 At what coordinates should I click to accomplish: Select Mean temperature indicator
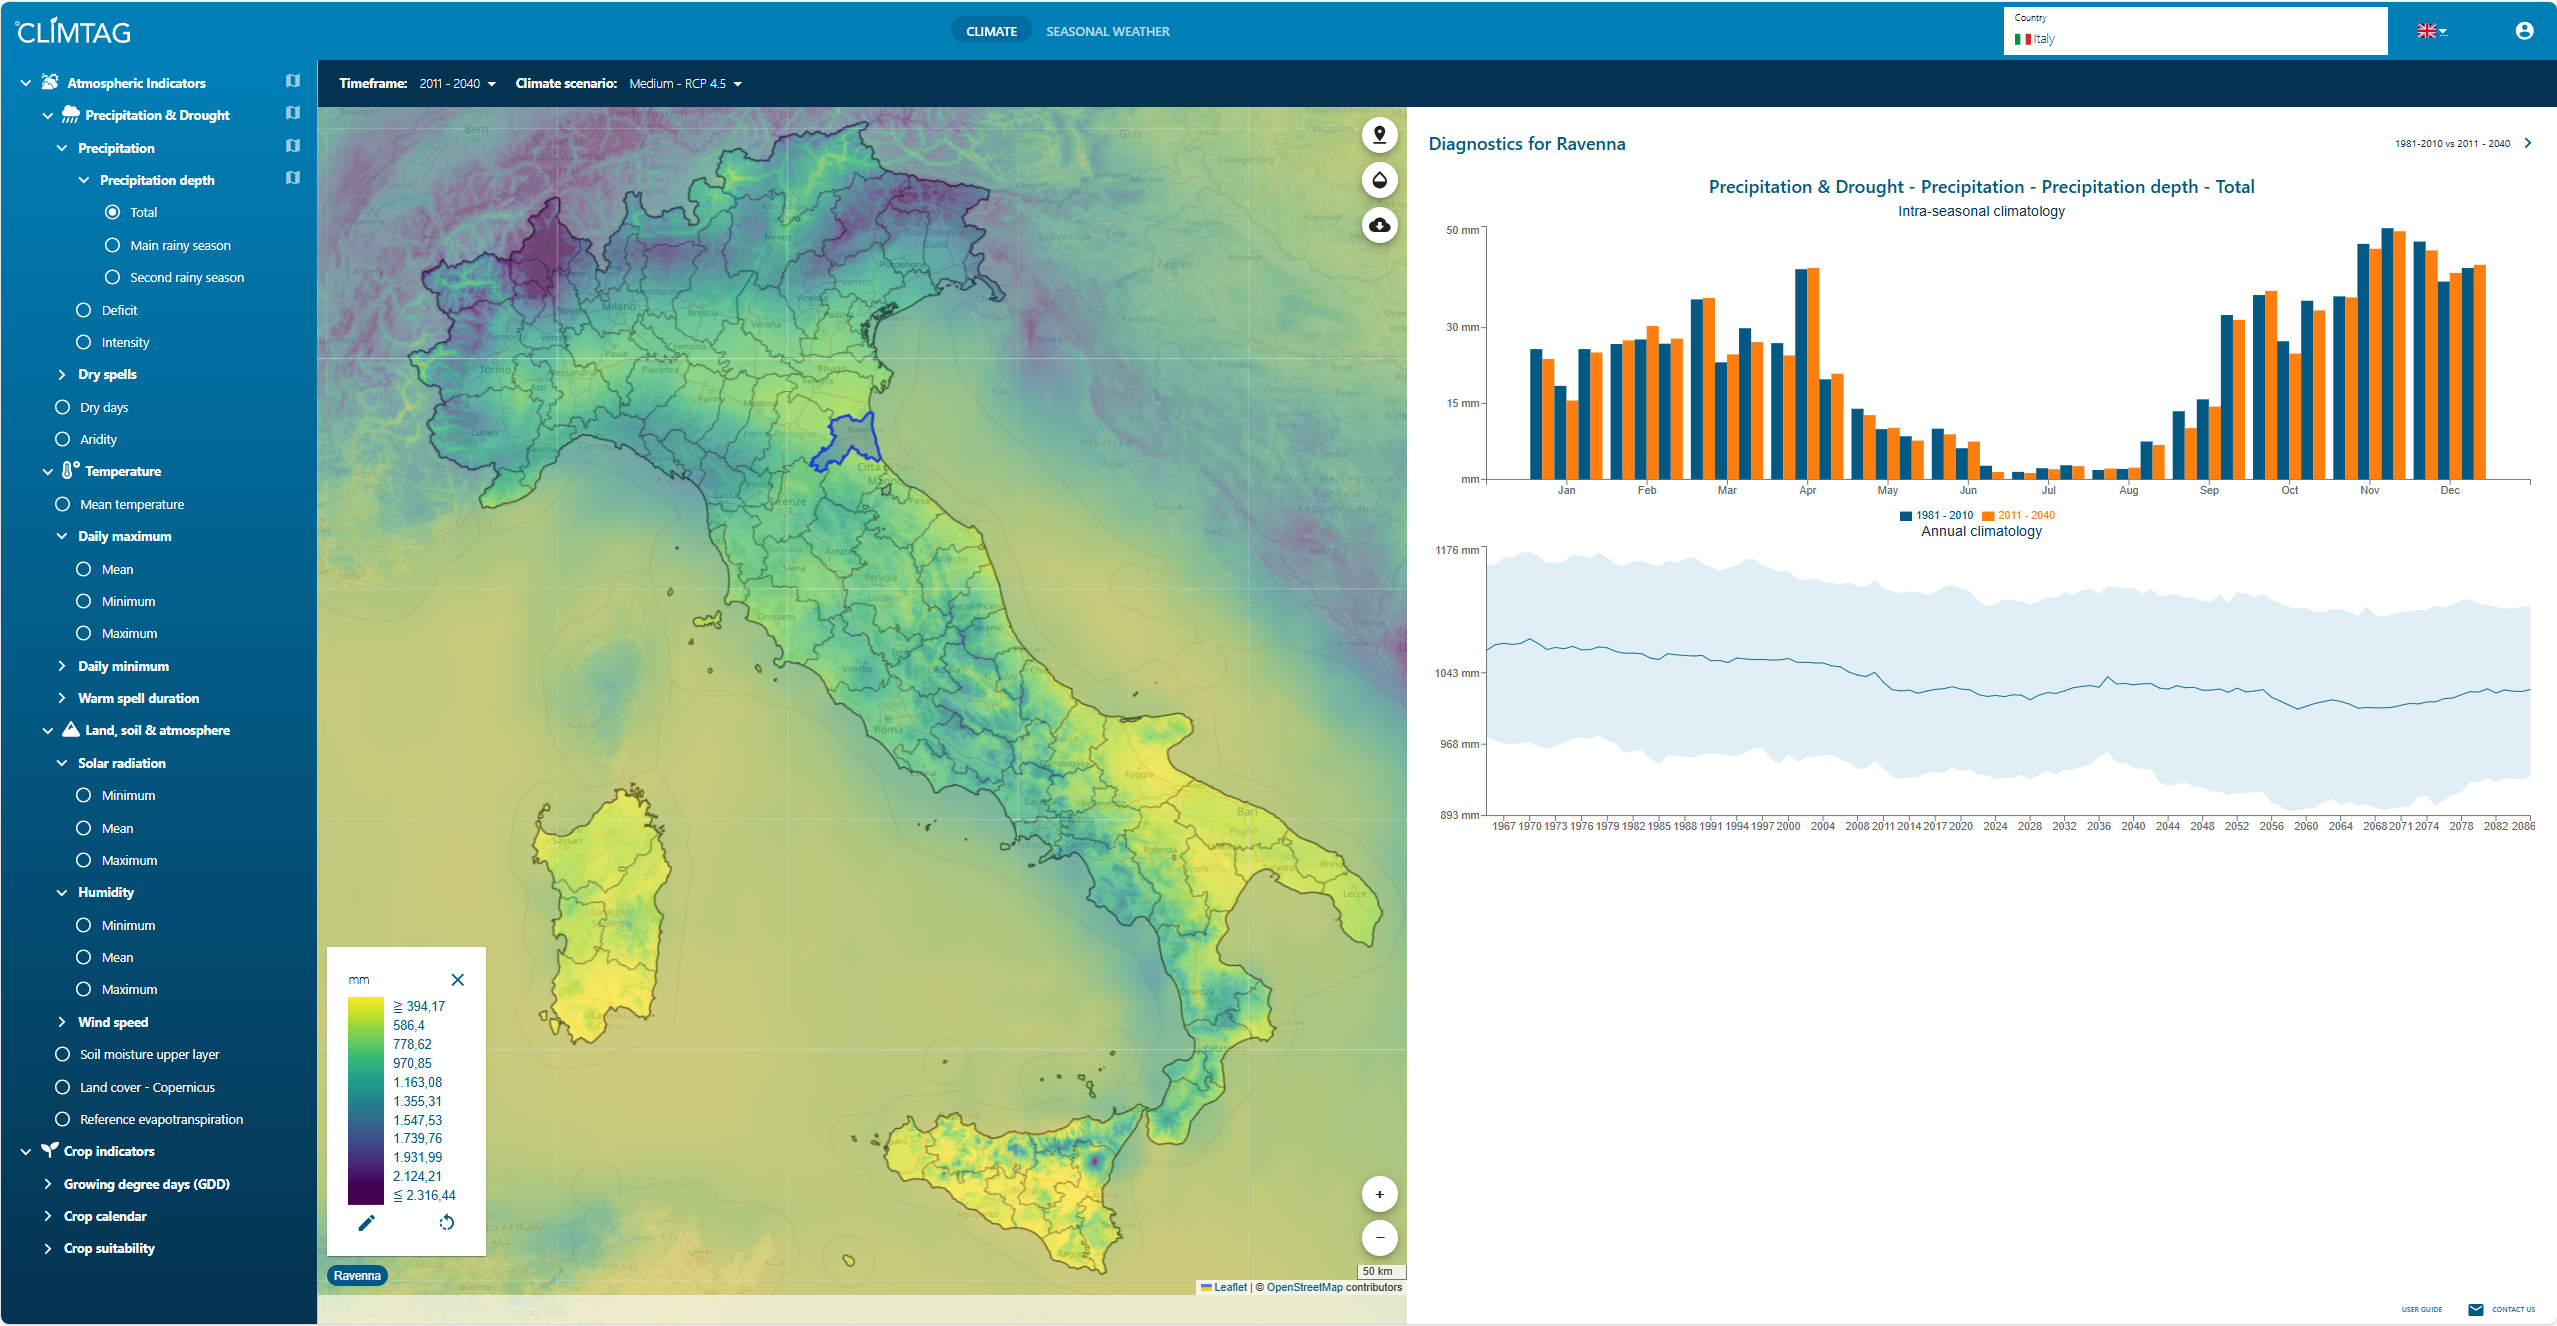[x=62, y=504]
